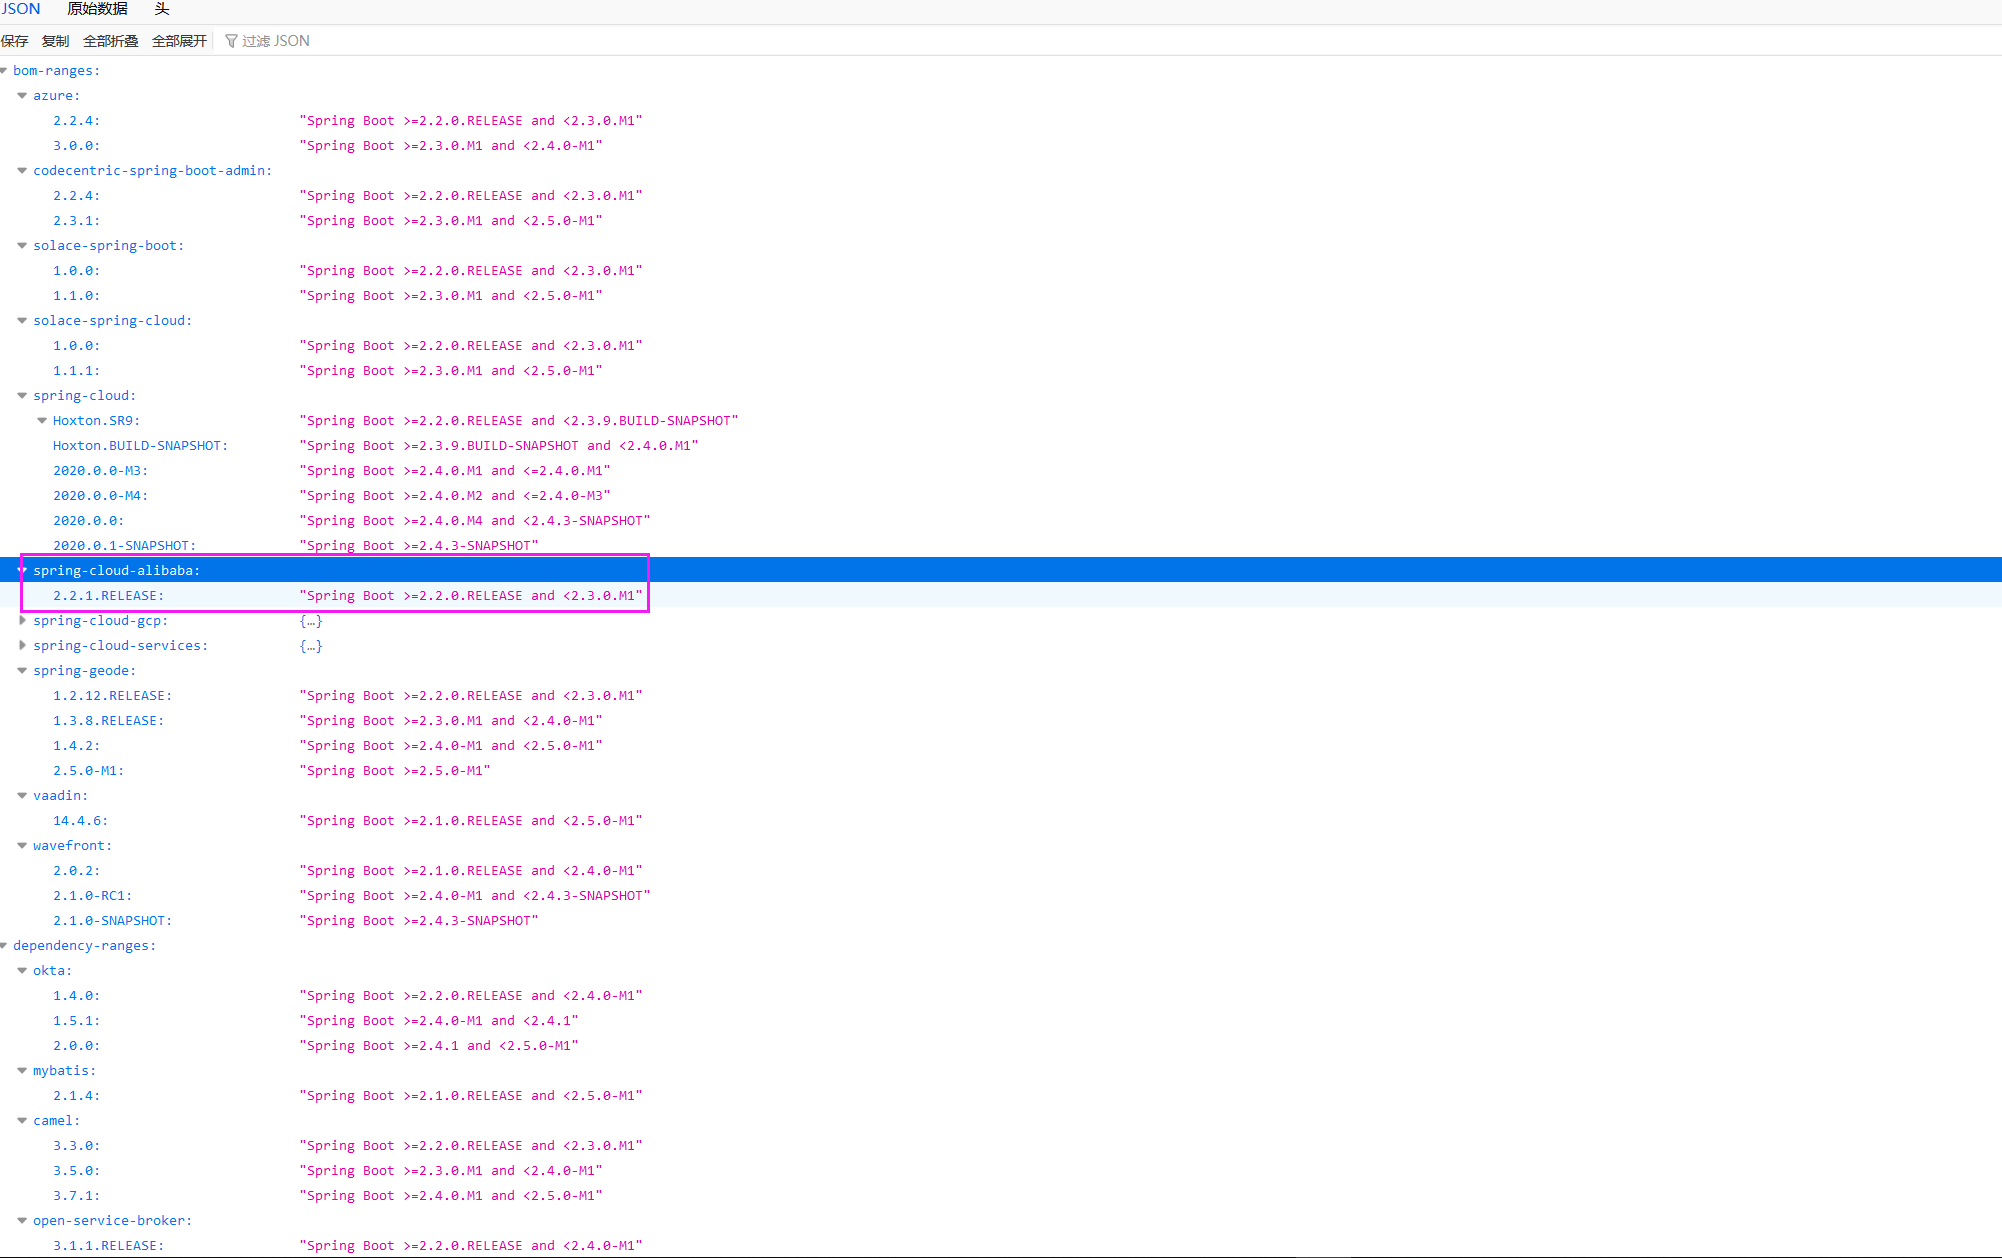Image resolution: width=2002 pixels, height=1258 pixels.
Task: Click value "Spring Boot >=2.4.3-SNAPSHOT" of 2020.0.1-SNAPSHOT
Action: coord(419,546)
